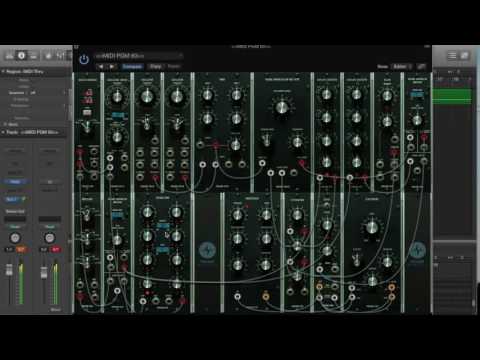This screenshot has width=480, height=360.
Task: Open the plug-in preset name dropdown
Action: coord(139,56)
